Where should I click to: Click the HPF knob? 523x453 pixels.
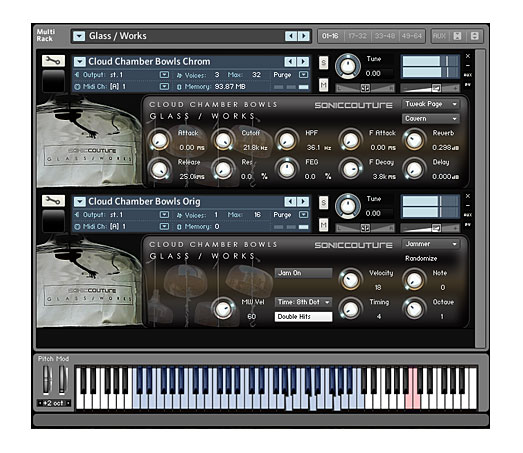tap(287, 140)
